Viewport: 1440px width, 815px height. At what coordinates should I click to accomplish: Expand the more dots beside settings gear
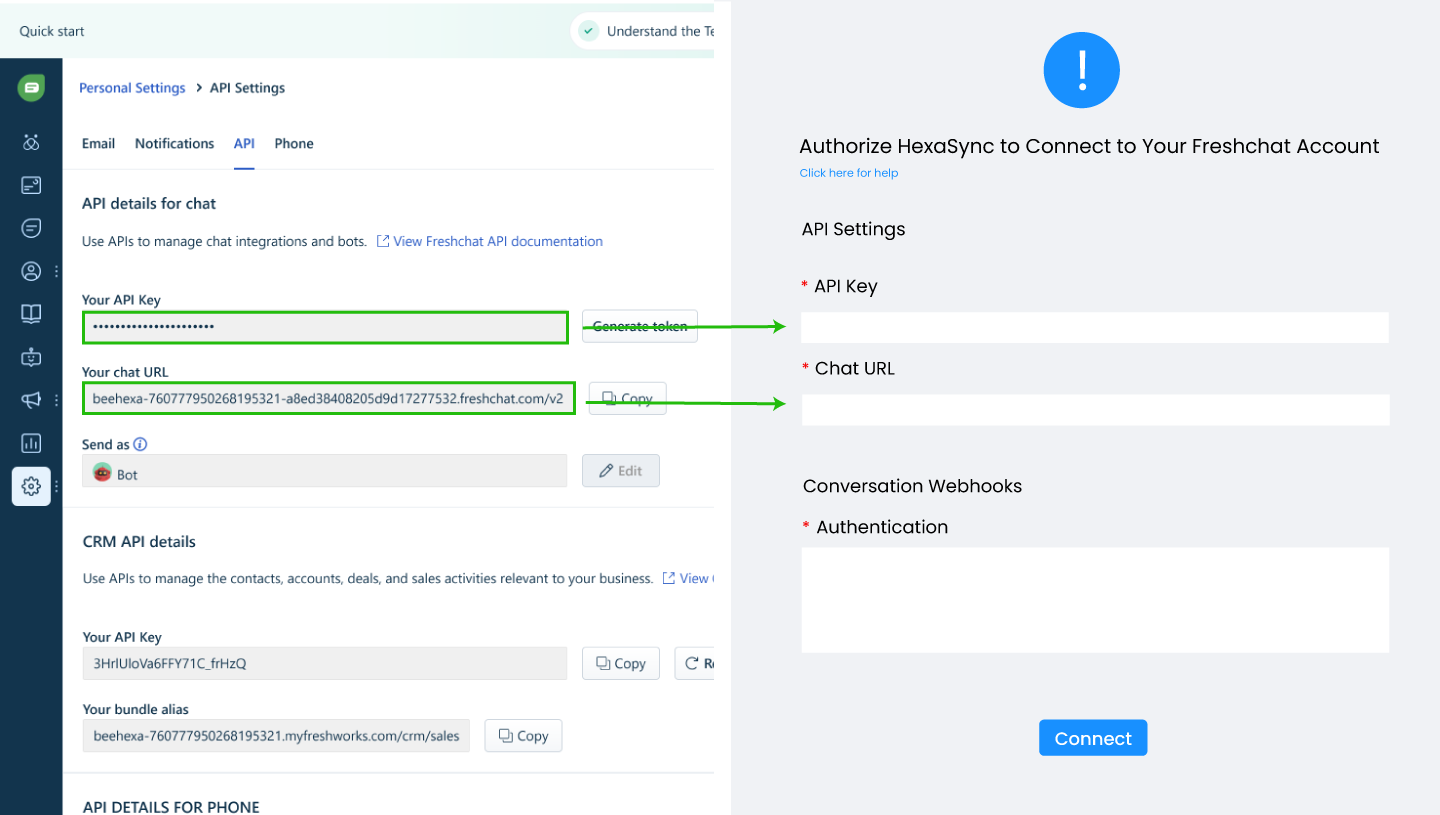tap(56, 486)
